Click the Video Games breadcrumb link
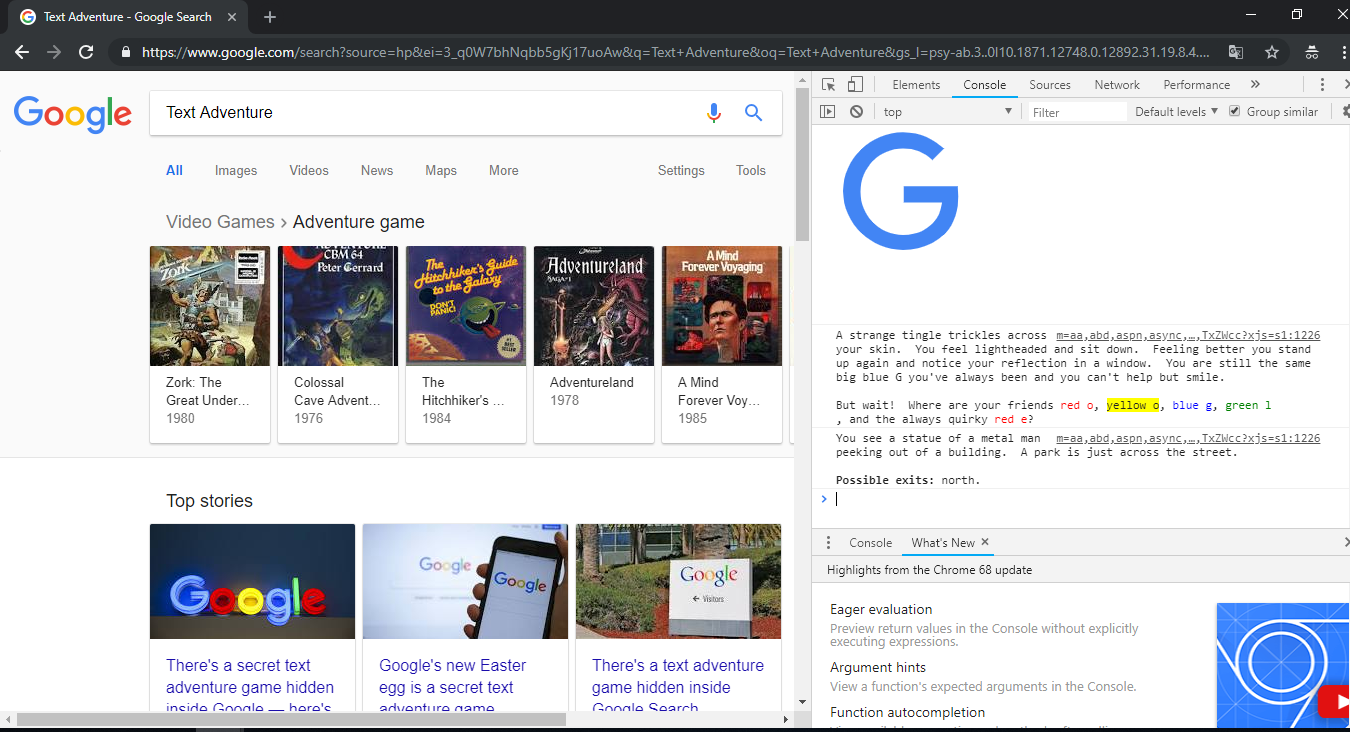Image resolution: width=1350 pixels, height=732 pixels. [220, 222]
